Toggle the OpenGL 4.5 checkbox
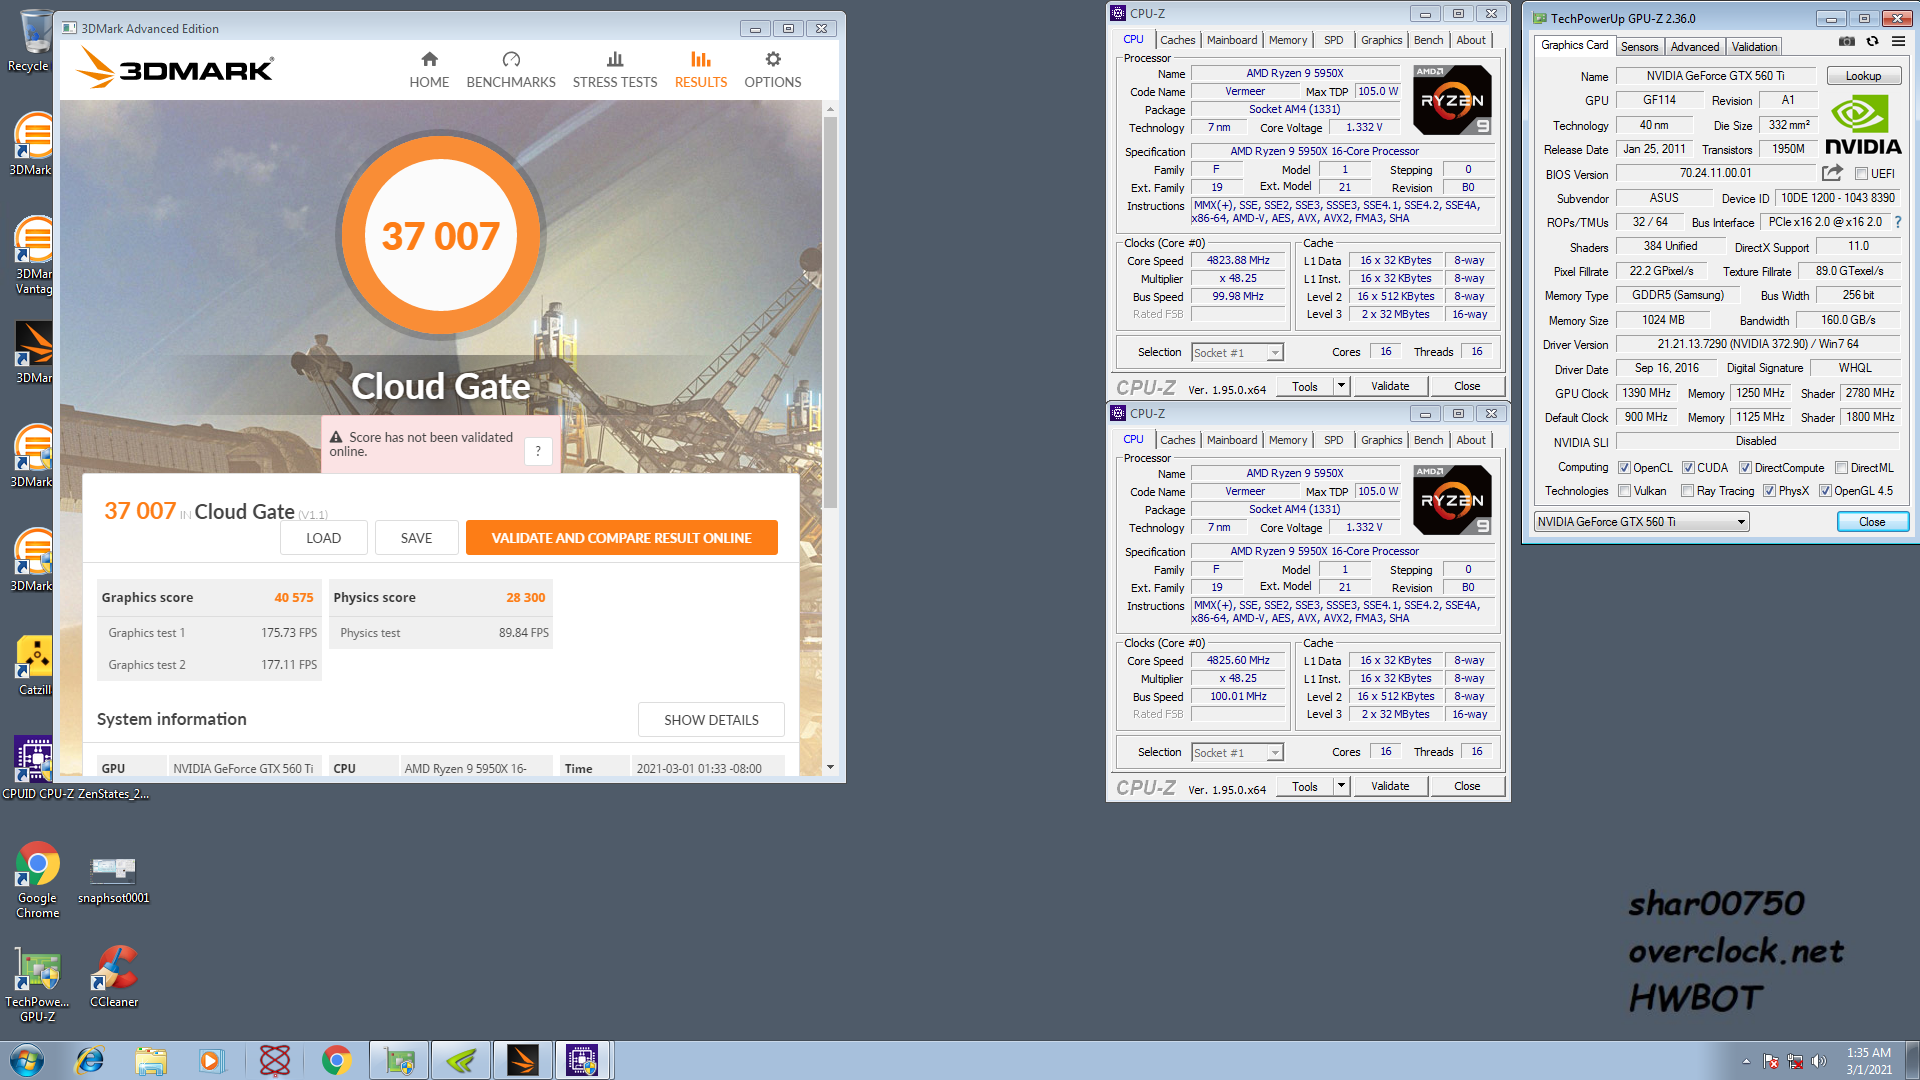Viewport: 1920px width, 1080px height. 1825,491
